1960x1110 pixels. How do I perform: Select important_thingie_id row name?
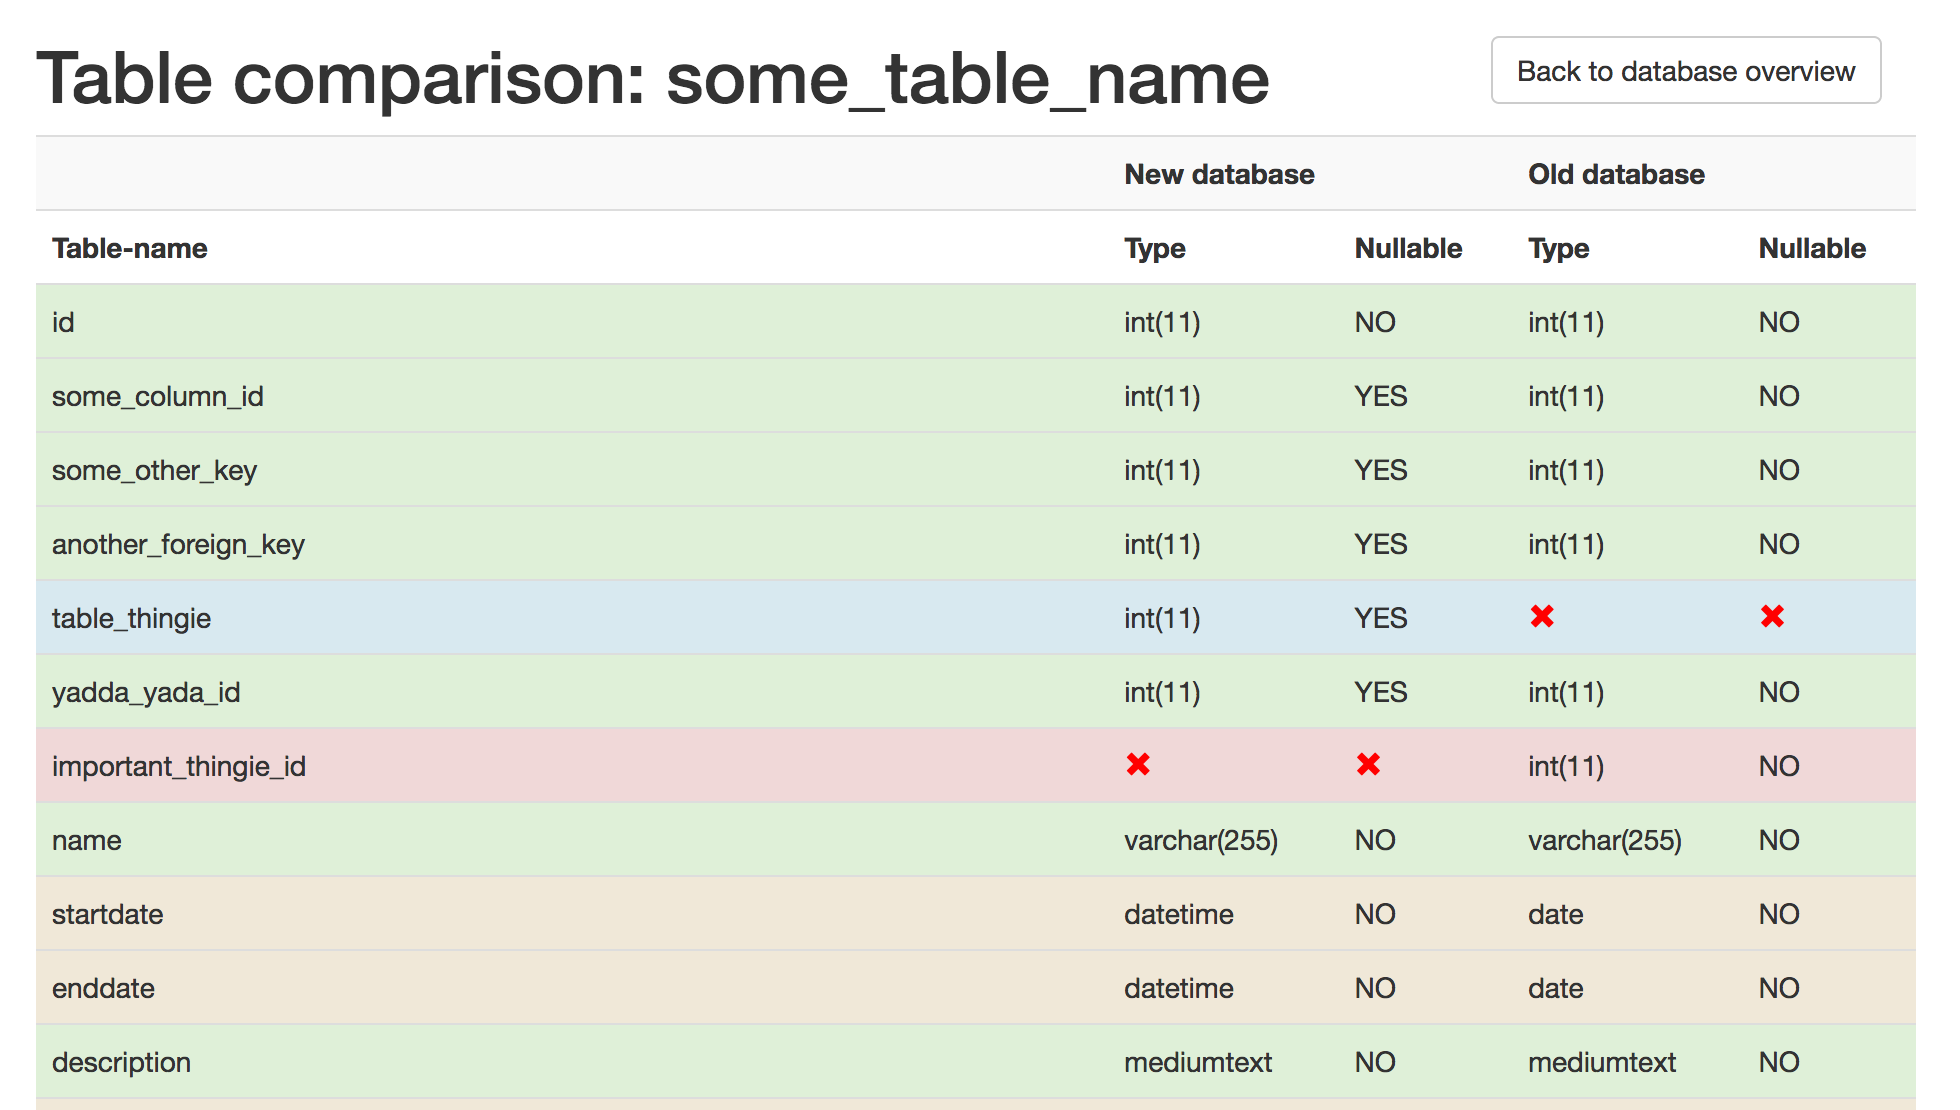click(x=178, y=766)
